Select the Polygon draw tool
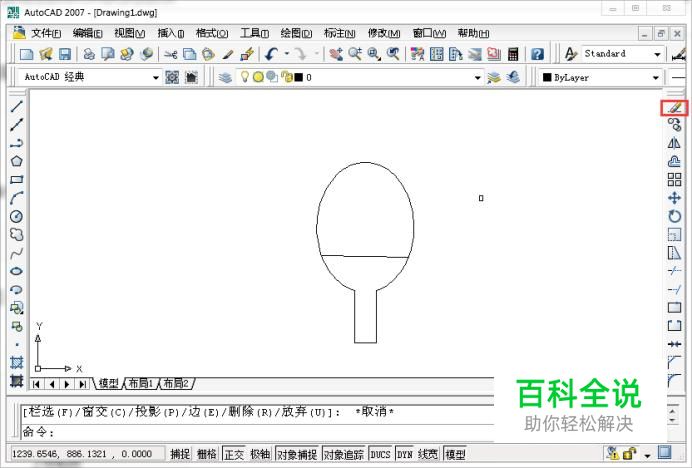 [x=16, y=161]
